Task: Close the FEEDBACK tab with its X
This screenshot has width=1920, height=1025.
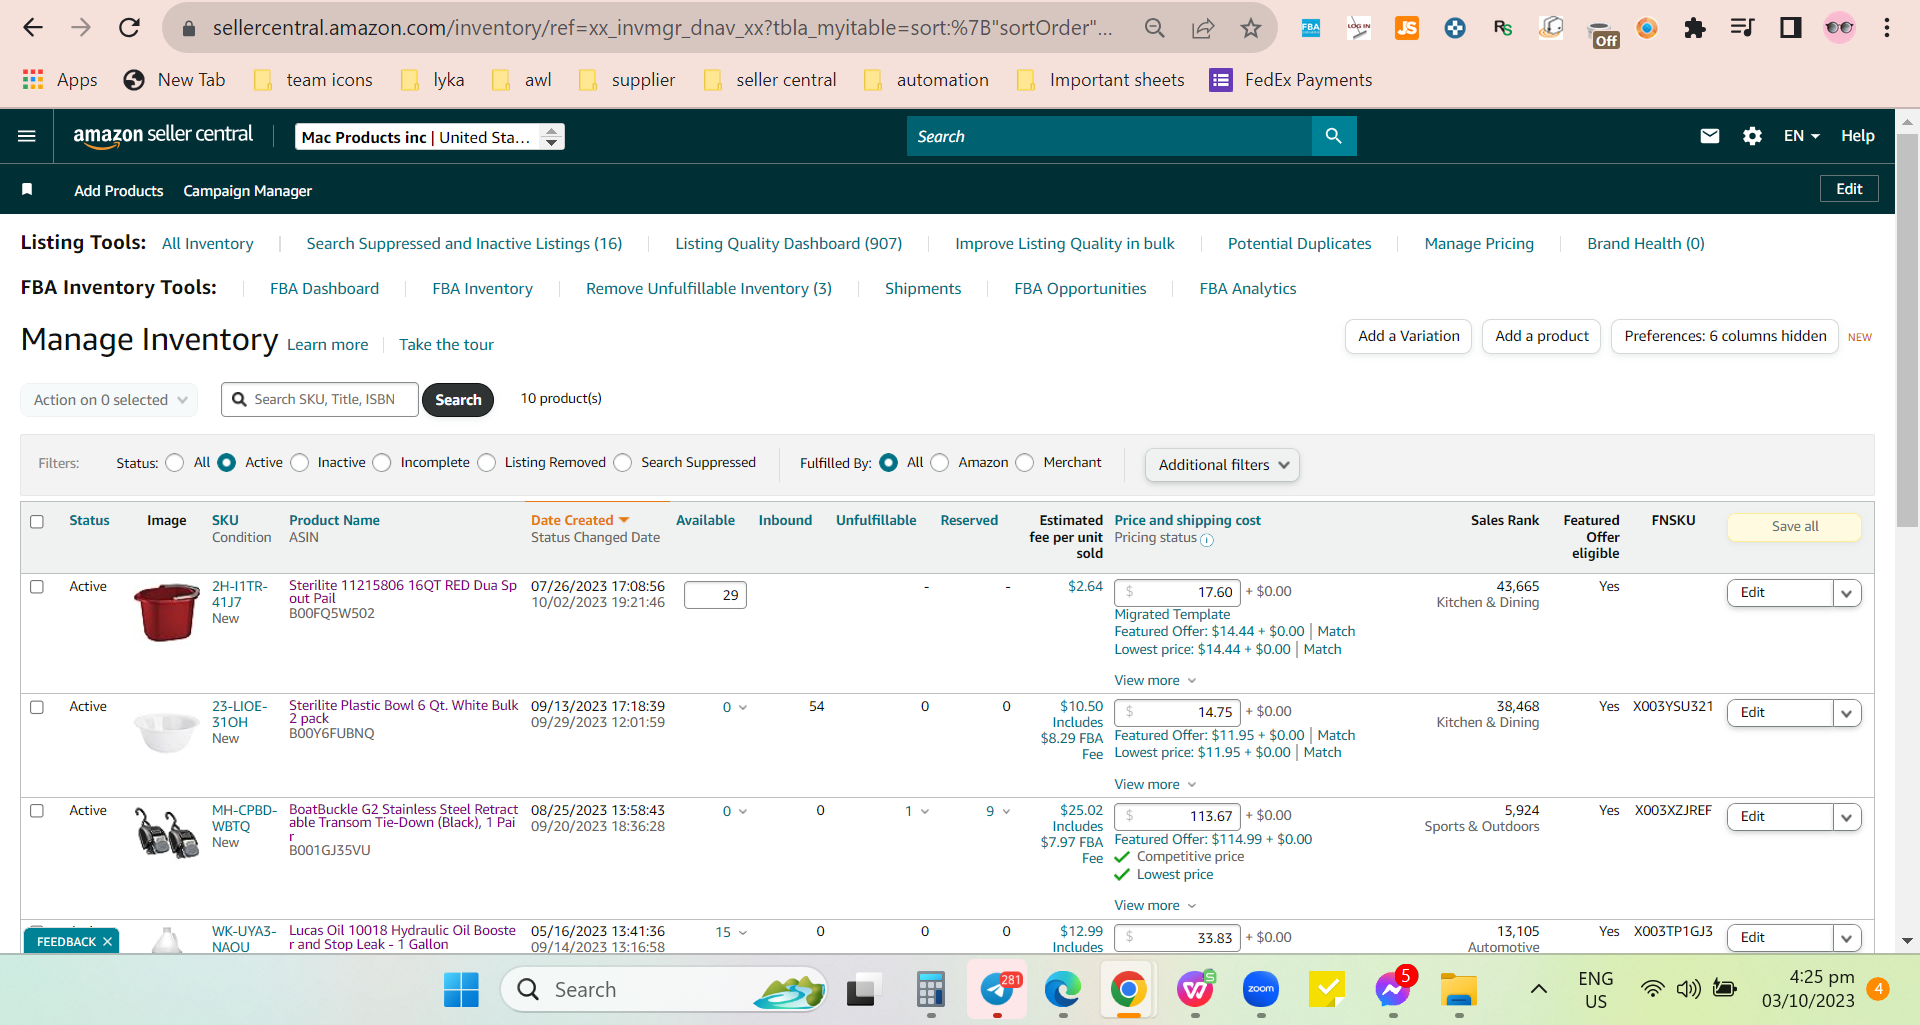Action: (x=107, y=942)
